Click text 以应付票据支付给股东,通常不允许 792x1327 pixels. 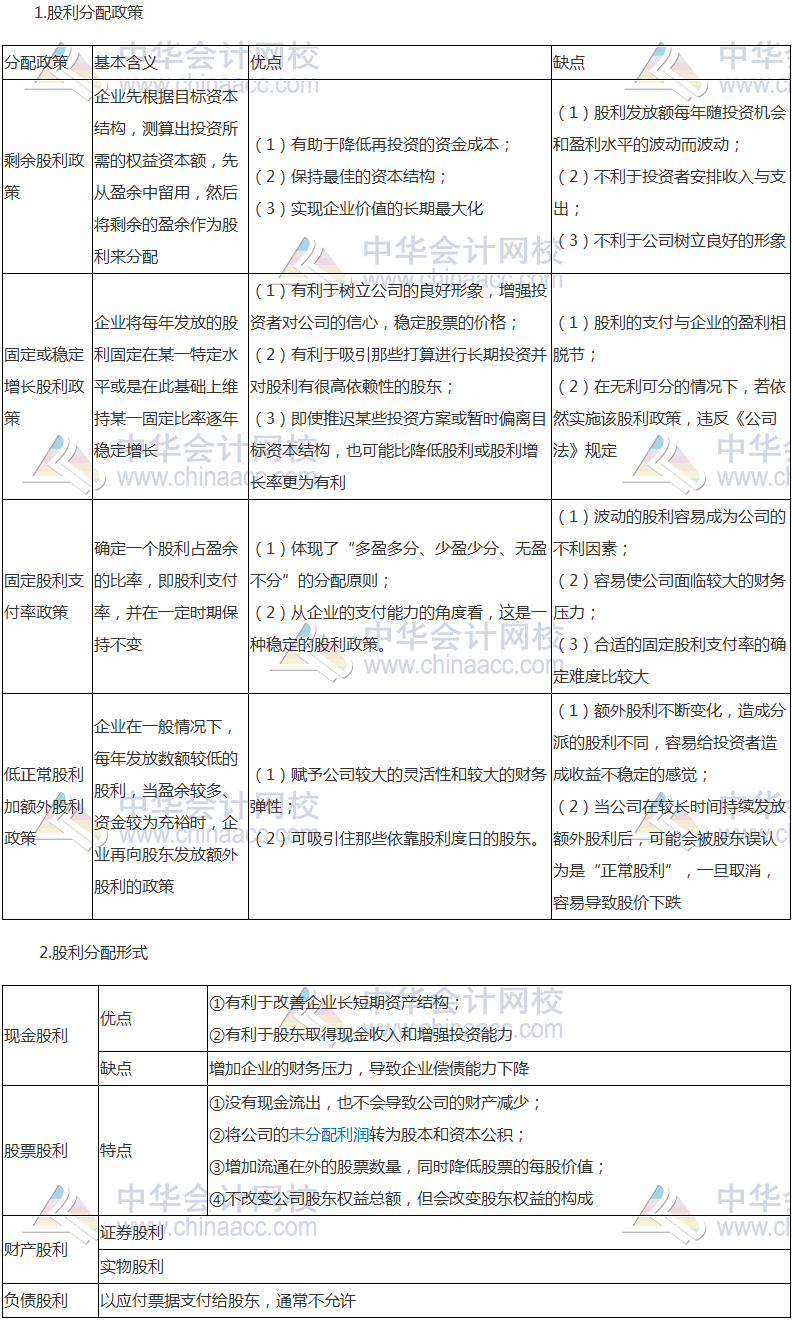pos(227,1300)
